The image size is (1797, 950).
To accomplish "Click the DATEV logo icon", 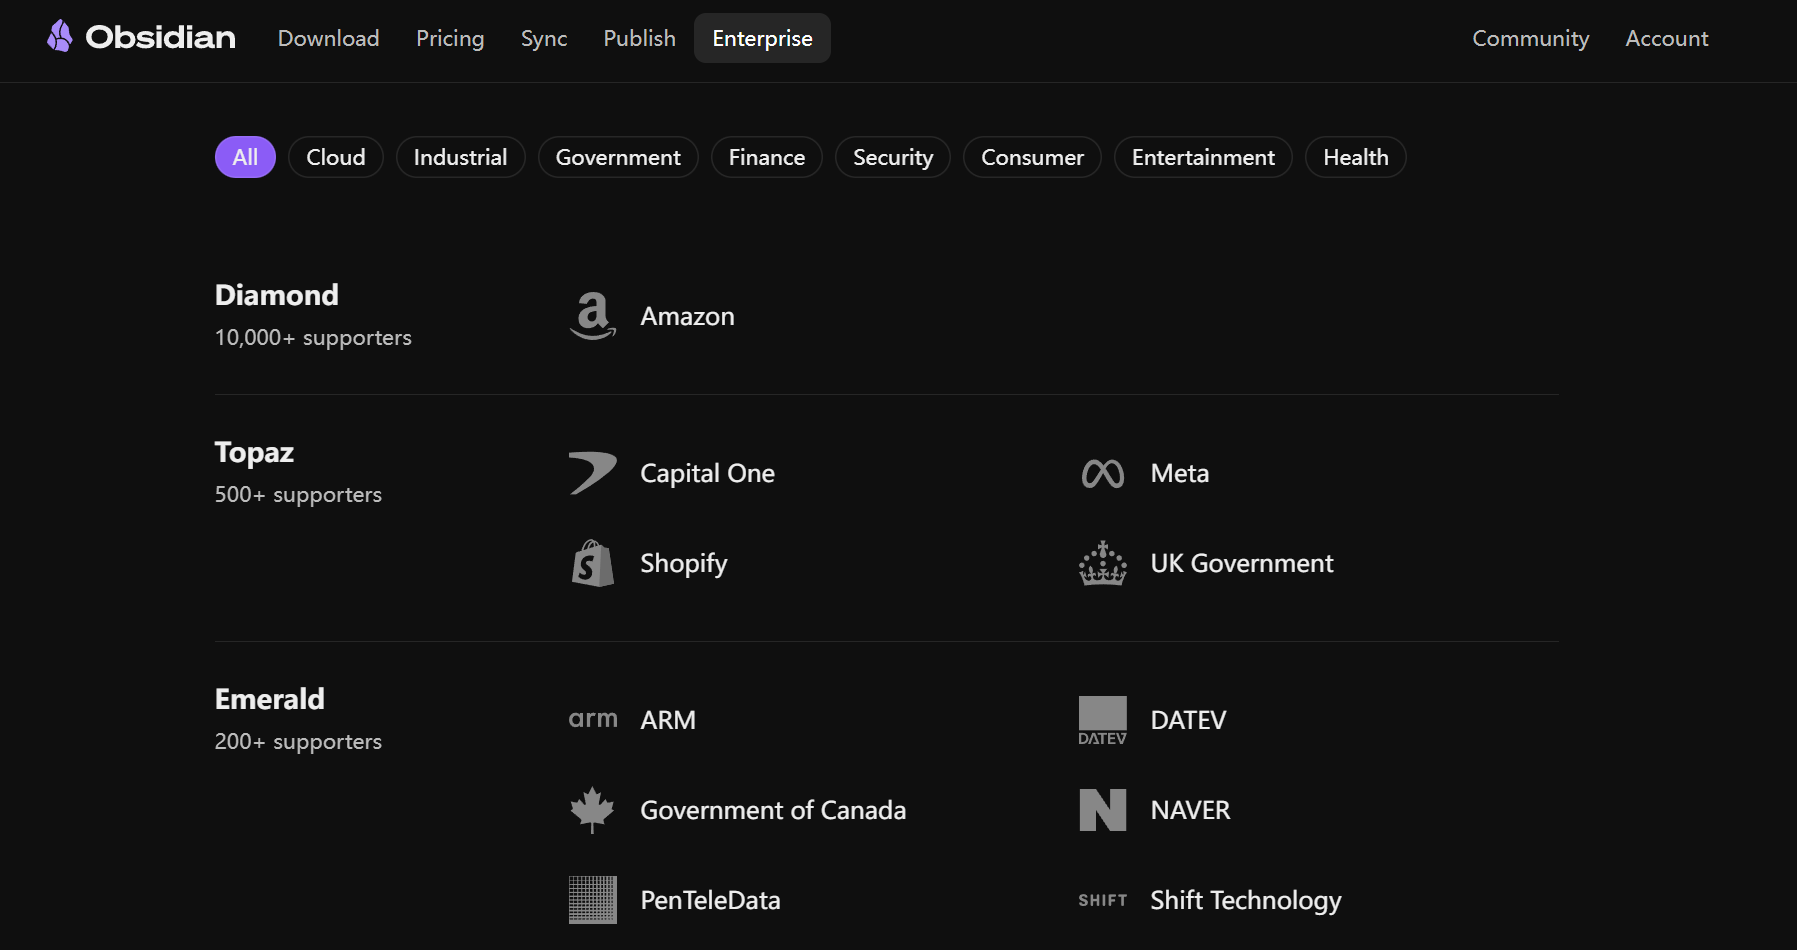I will (1102, 720).
